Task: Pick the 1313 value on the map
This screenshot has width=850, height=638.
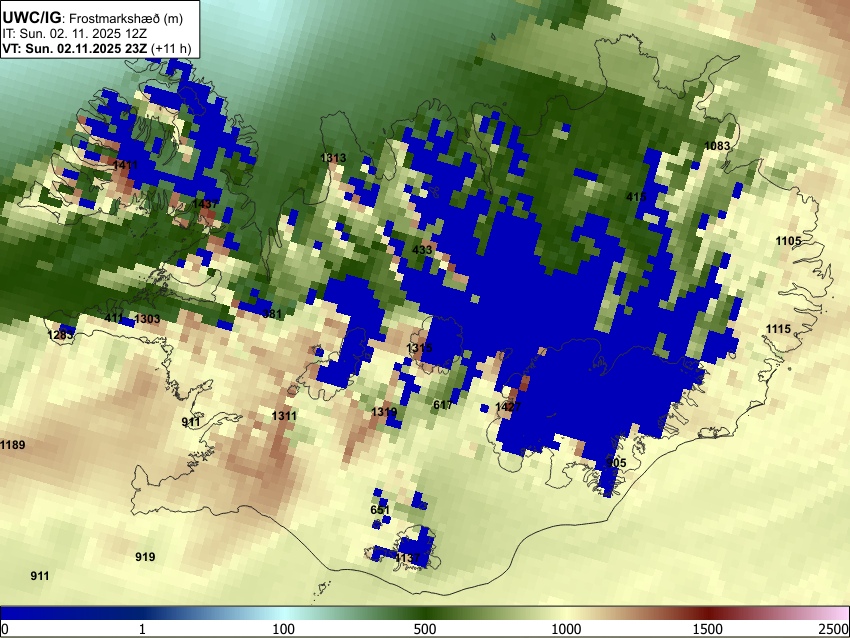Action: click(x=333, y=158)
